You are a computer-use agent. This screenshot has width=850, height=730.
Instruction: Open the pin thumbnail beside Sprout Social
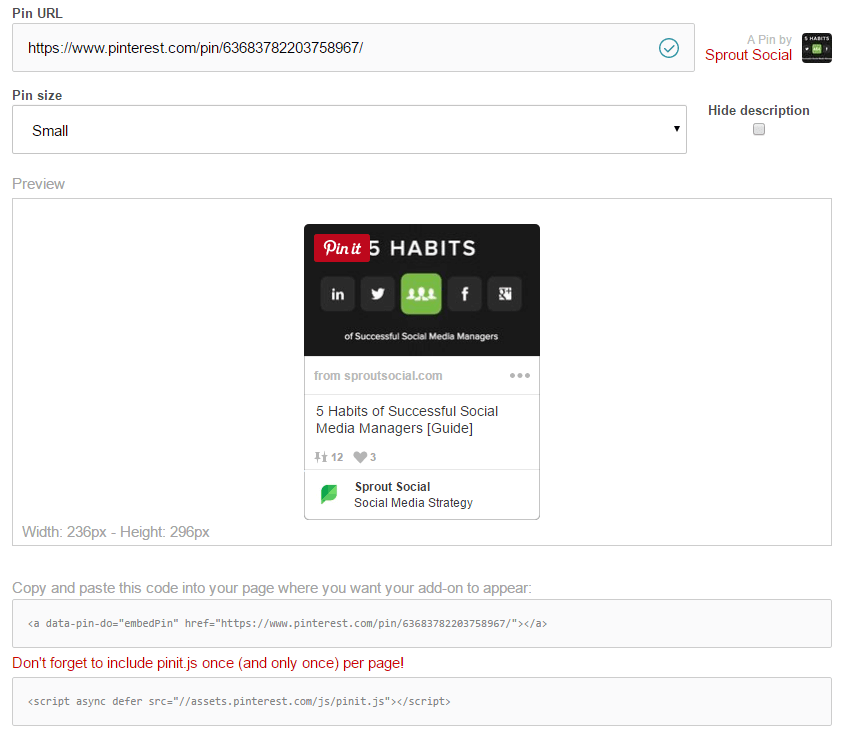pyautogui.click(x=817, y=48)
